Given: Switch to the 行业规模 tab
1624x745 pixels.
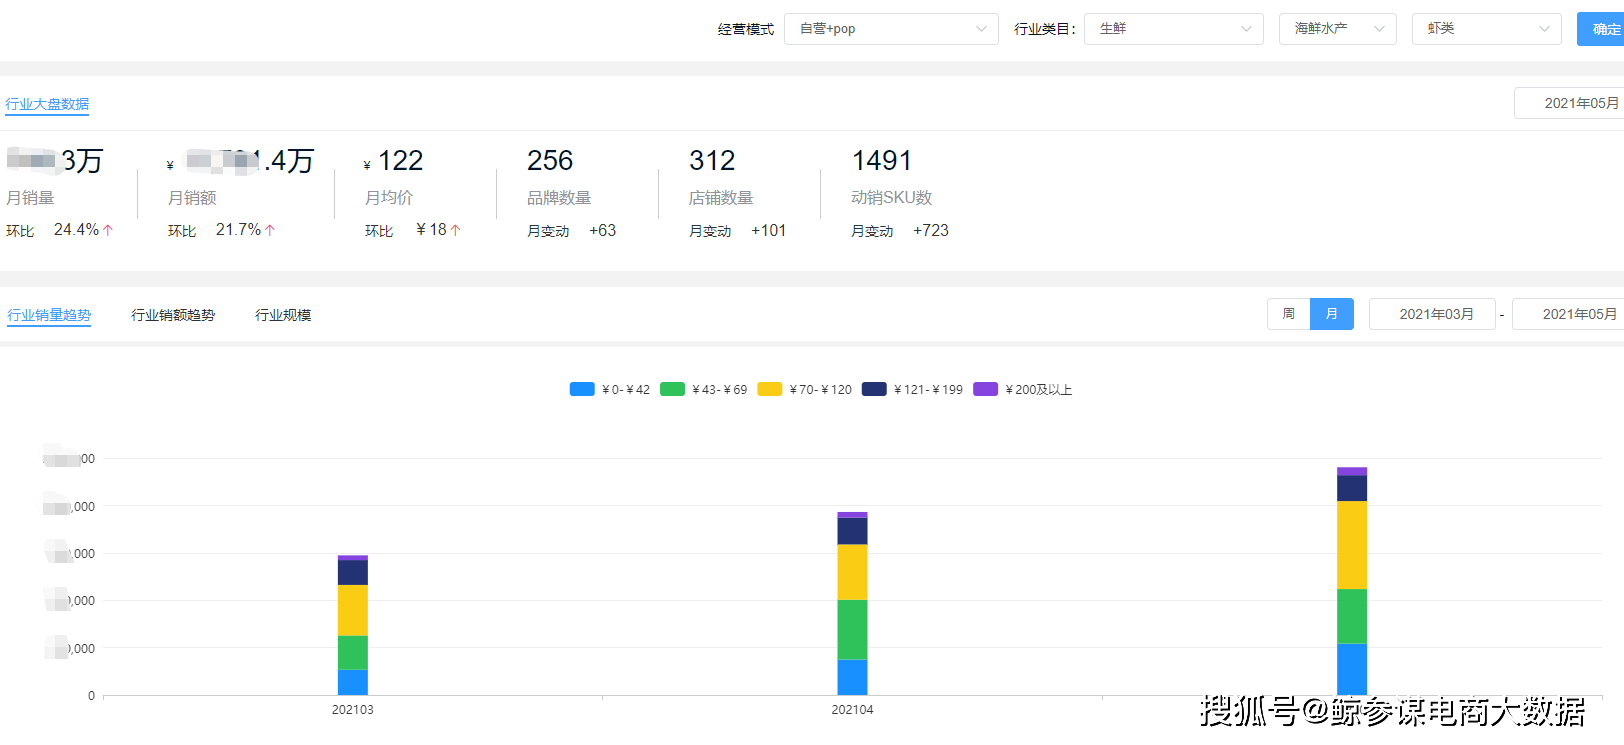Looking at the screenshot, I should [x=283, y=315].
